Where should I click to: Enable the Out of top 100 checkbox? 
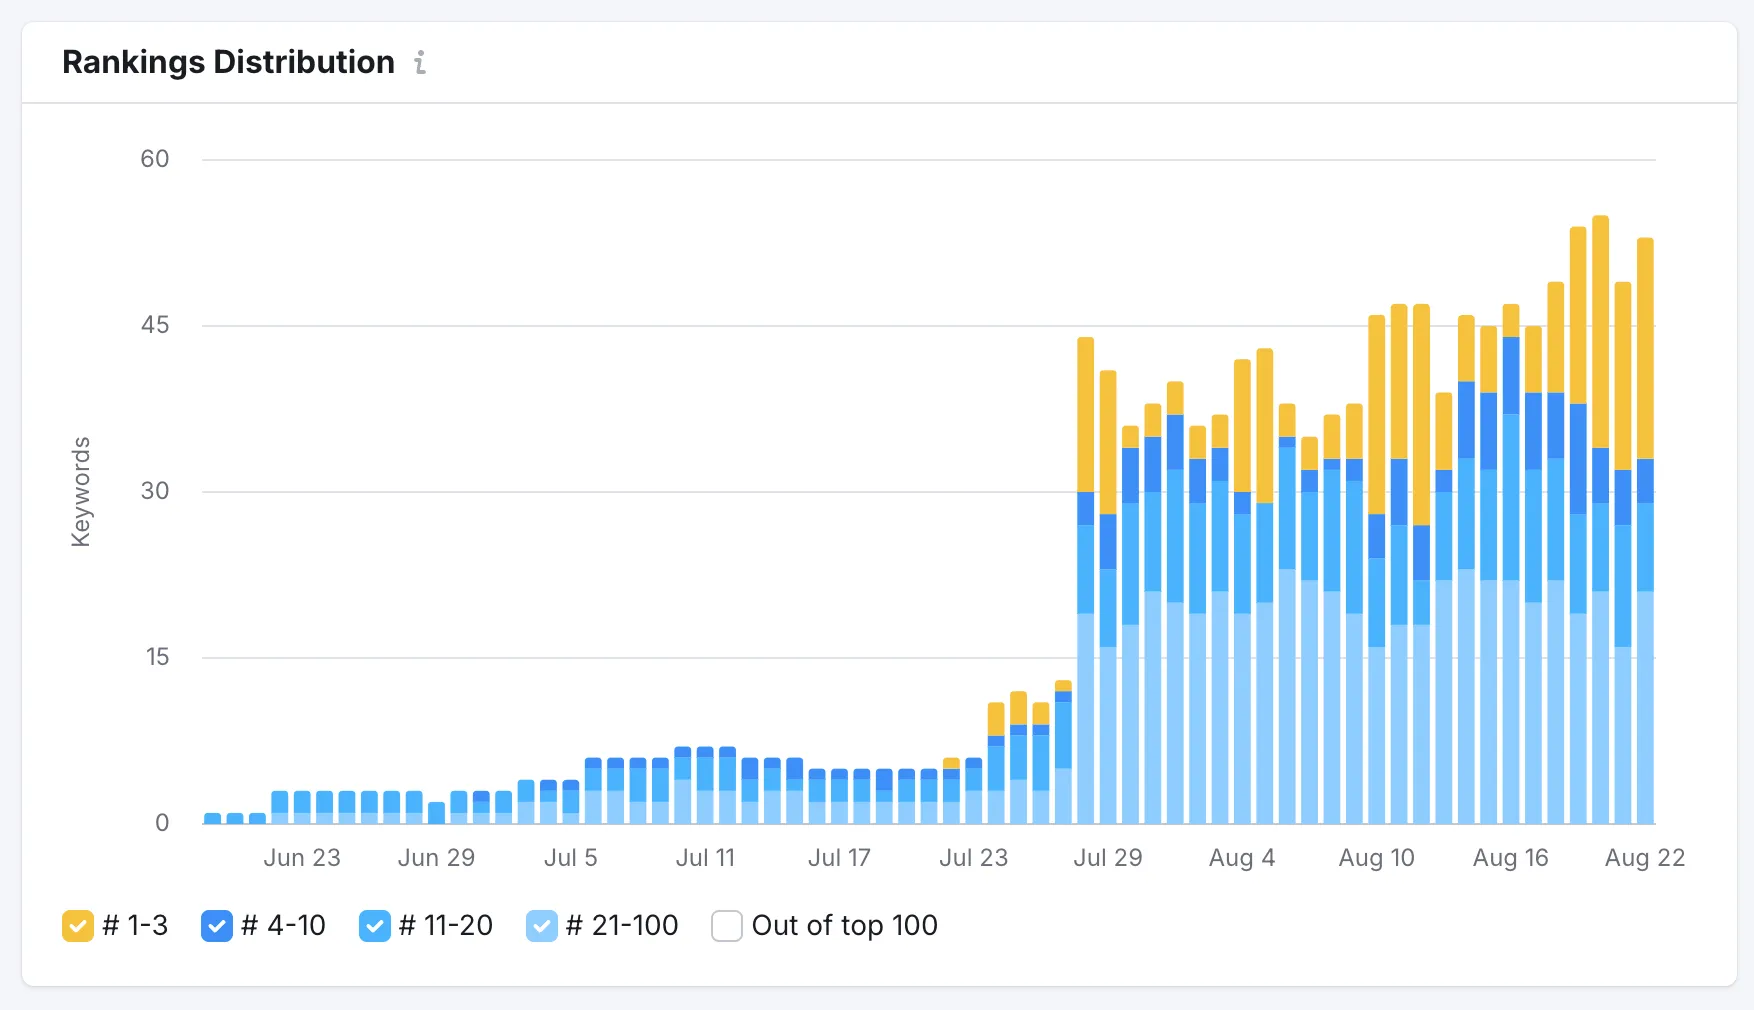click(726, 926)
